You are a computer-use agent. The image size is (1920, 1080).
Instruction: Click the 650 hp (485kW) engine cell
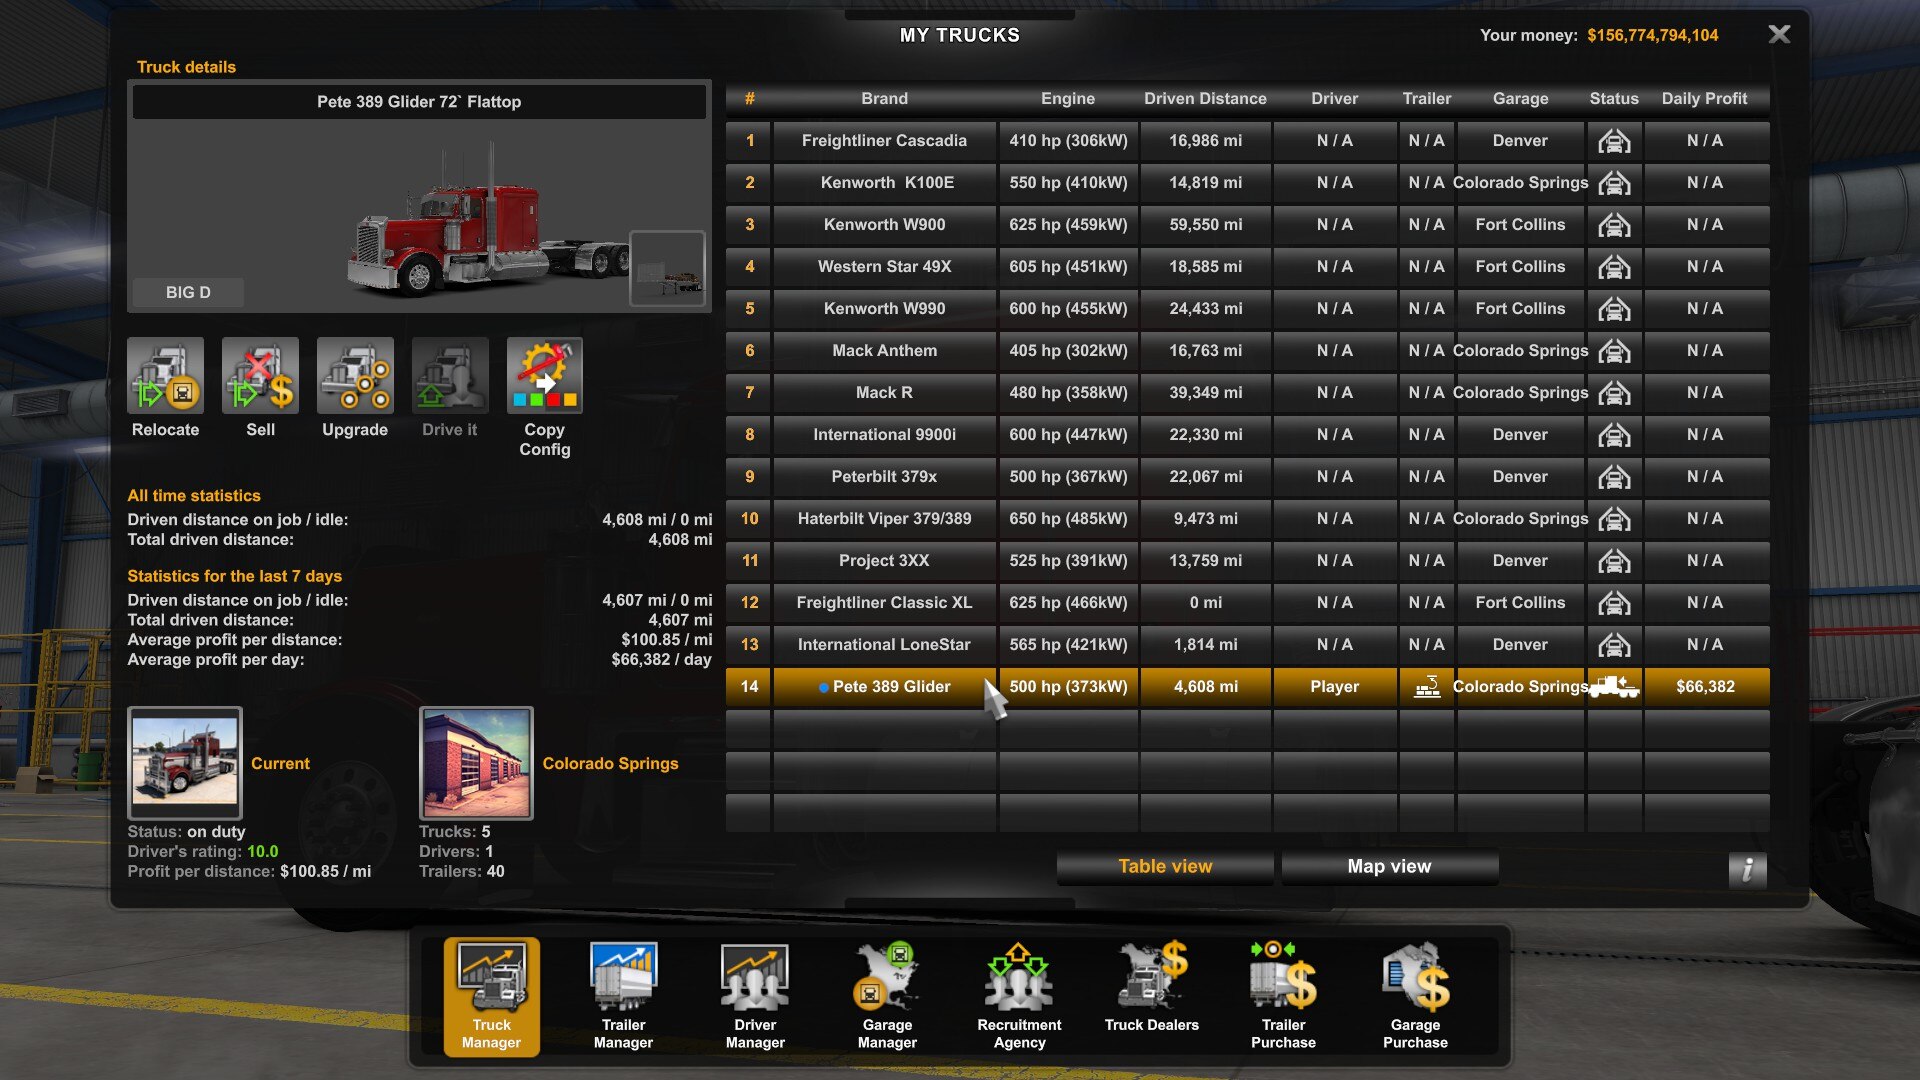1068,519
